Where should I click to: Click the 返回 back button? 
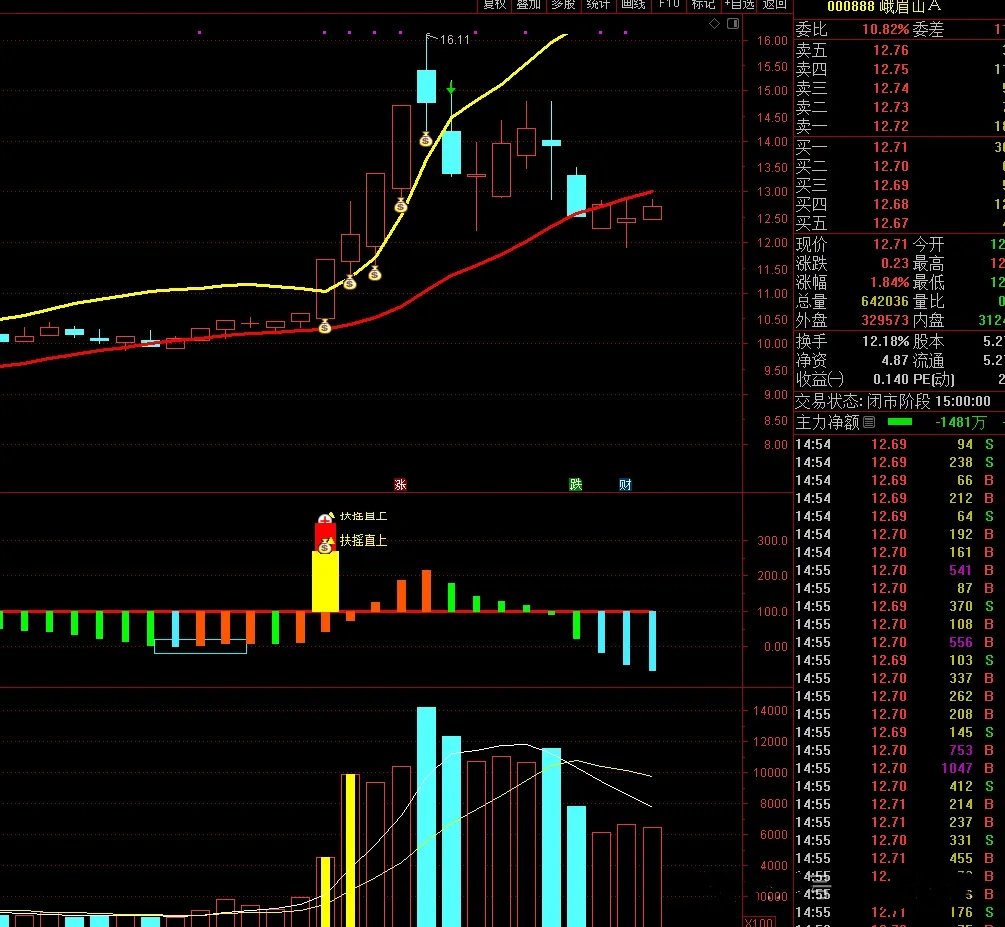pos(775,5)
